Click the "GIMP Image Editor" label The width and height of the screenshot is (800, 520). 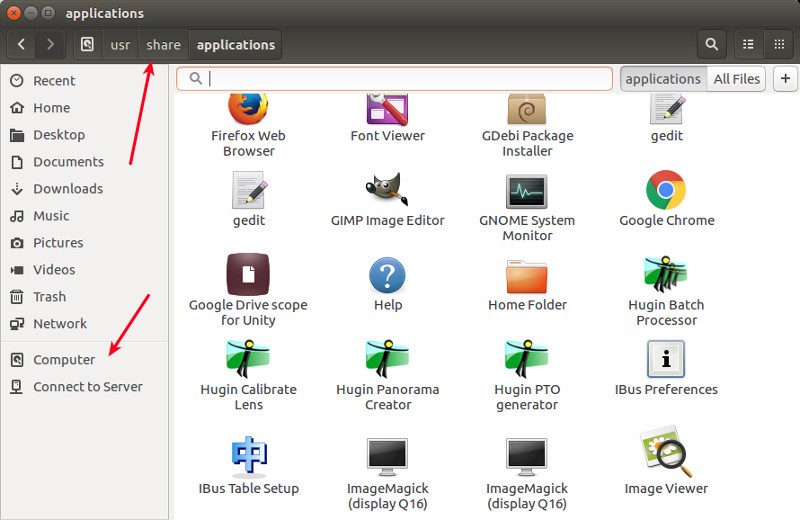[x=387, y=220]
